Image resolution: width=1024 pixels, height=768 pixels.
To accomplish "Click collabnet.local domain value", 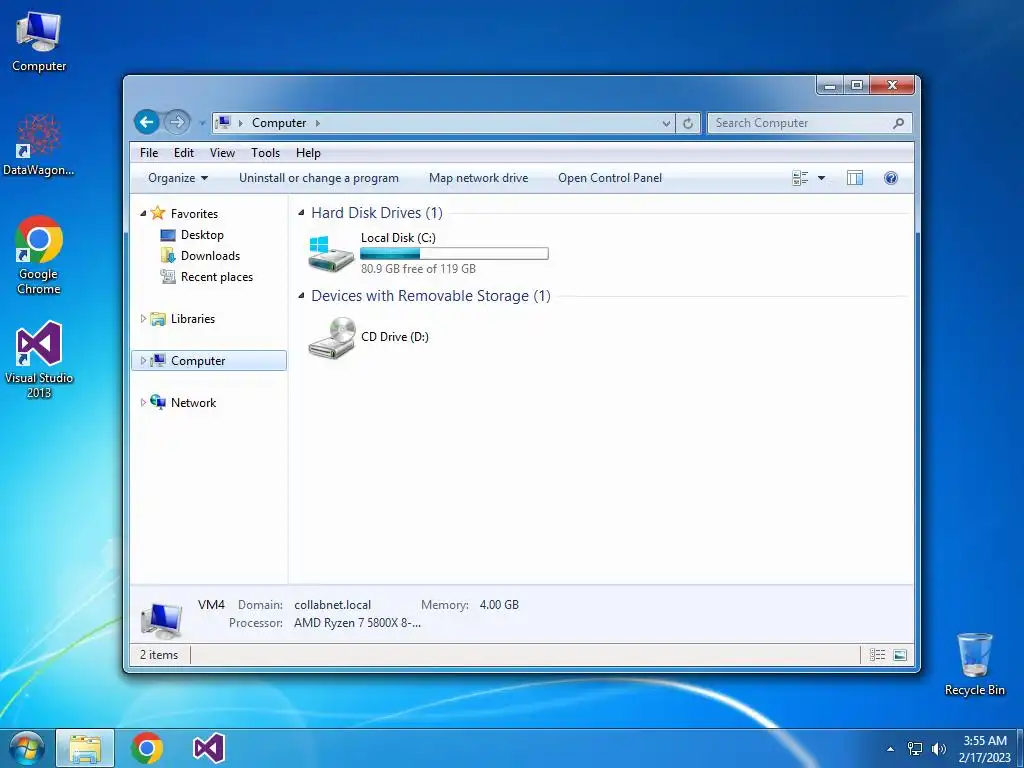I will 332,605.
